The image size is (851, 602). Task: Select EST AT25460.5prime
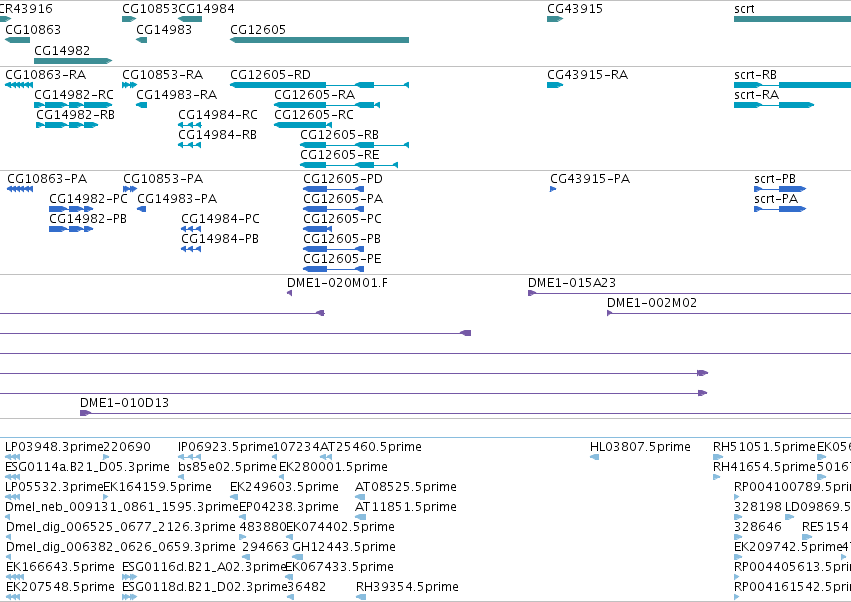(326, 457)
